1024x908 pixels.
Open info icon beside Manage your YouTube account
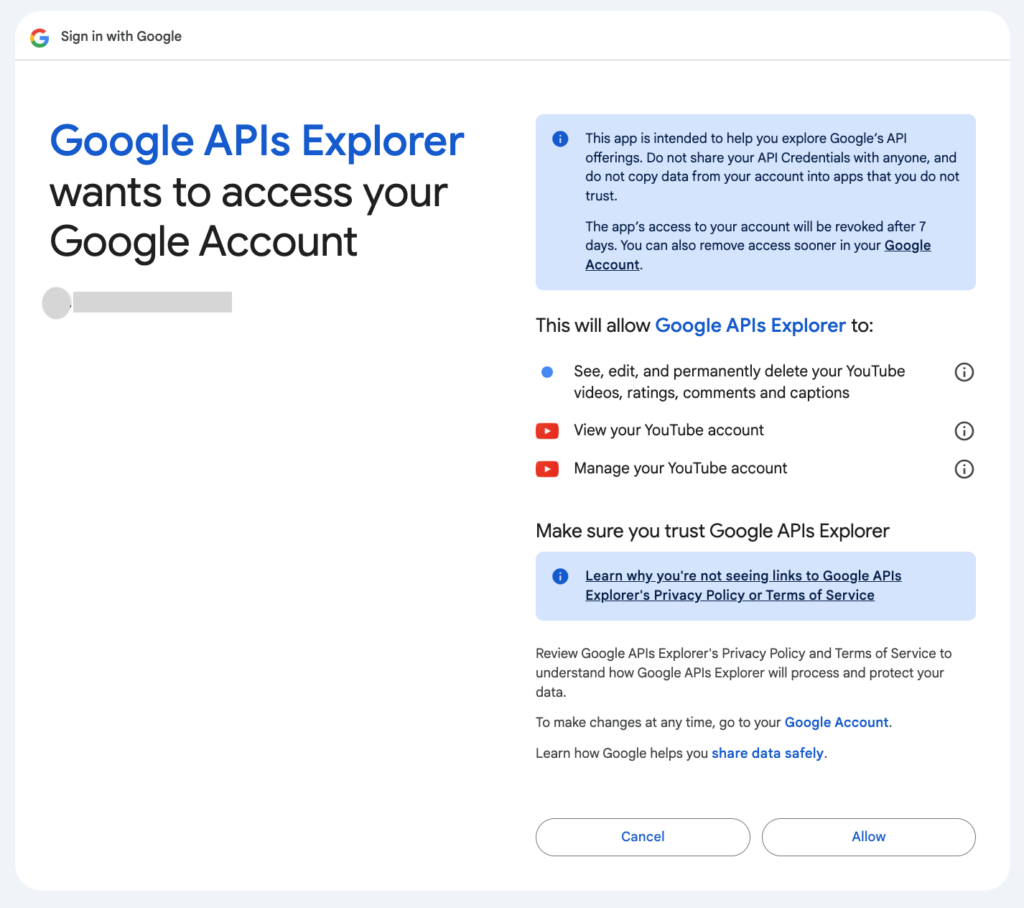[964, 469]
